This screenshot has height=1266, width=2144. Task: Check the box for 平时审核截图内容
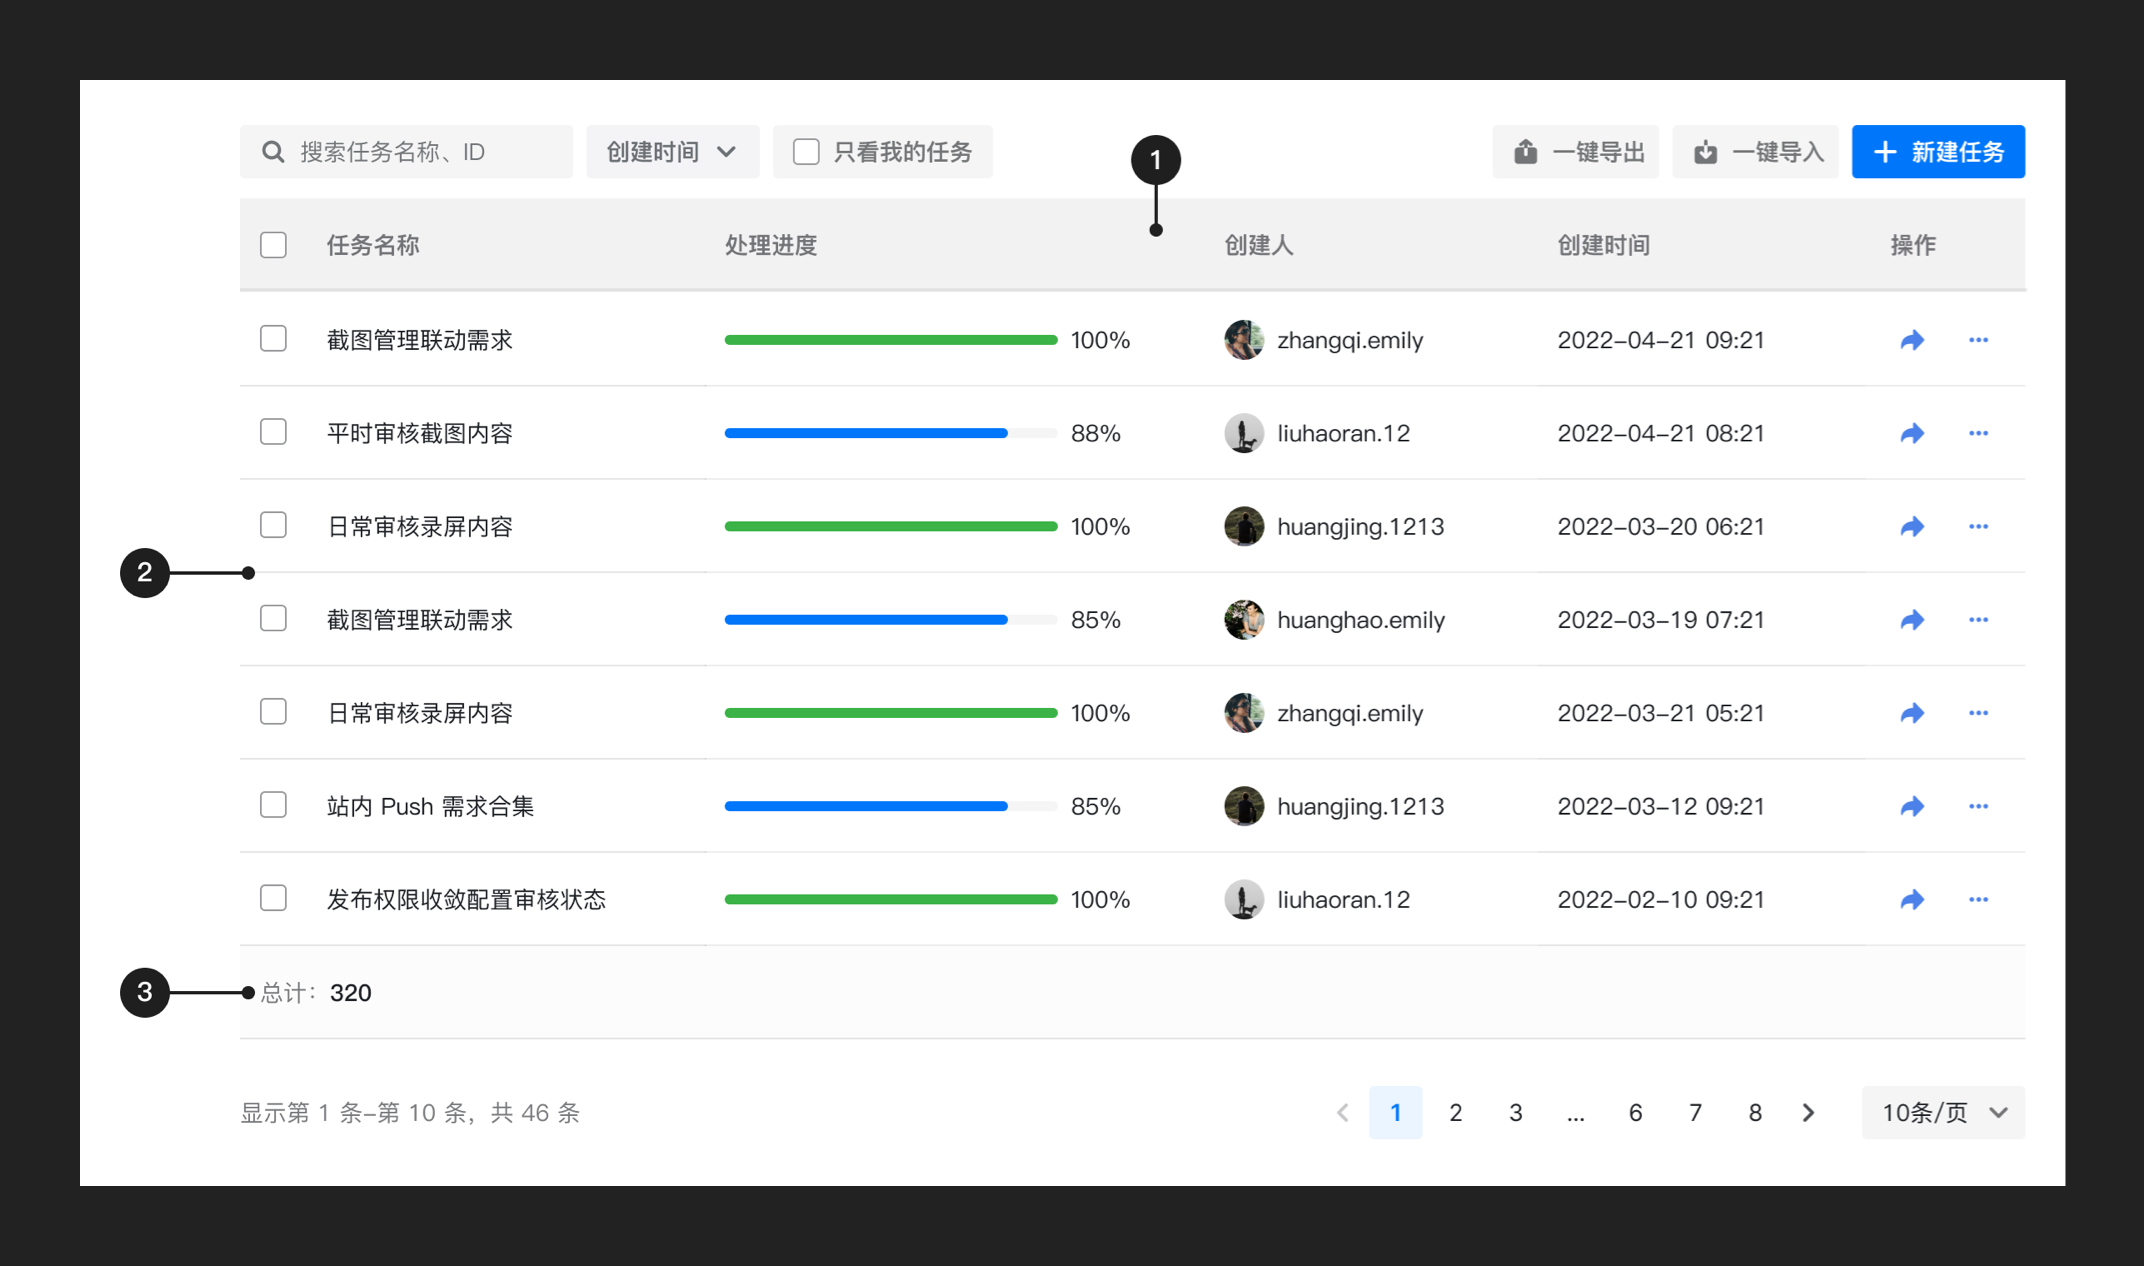pyautogui.click(x=273, y=432)
